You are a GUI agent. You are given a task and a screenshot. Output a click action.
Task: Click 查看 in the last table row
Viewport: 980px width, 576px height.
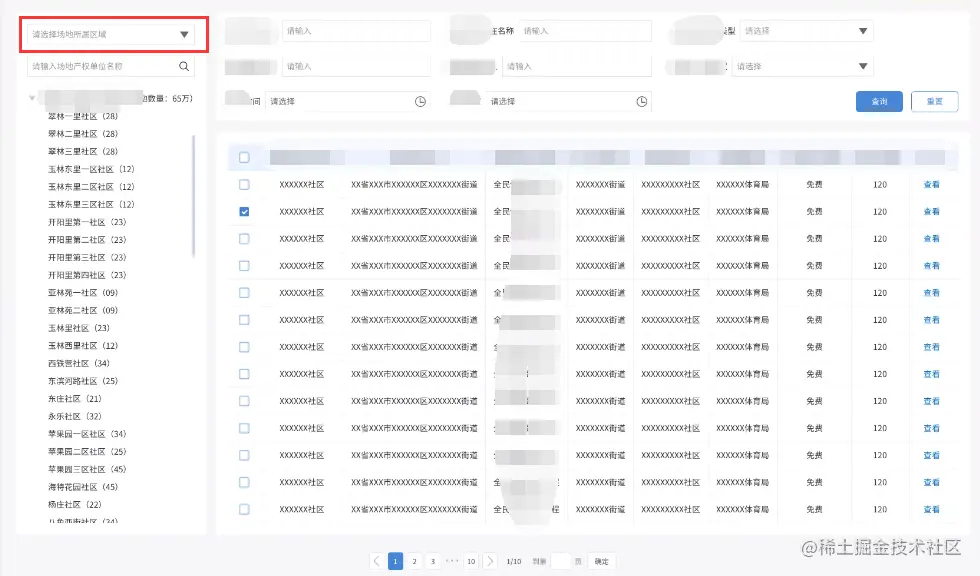(931, 509)
